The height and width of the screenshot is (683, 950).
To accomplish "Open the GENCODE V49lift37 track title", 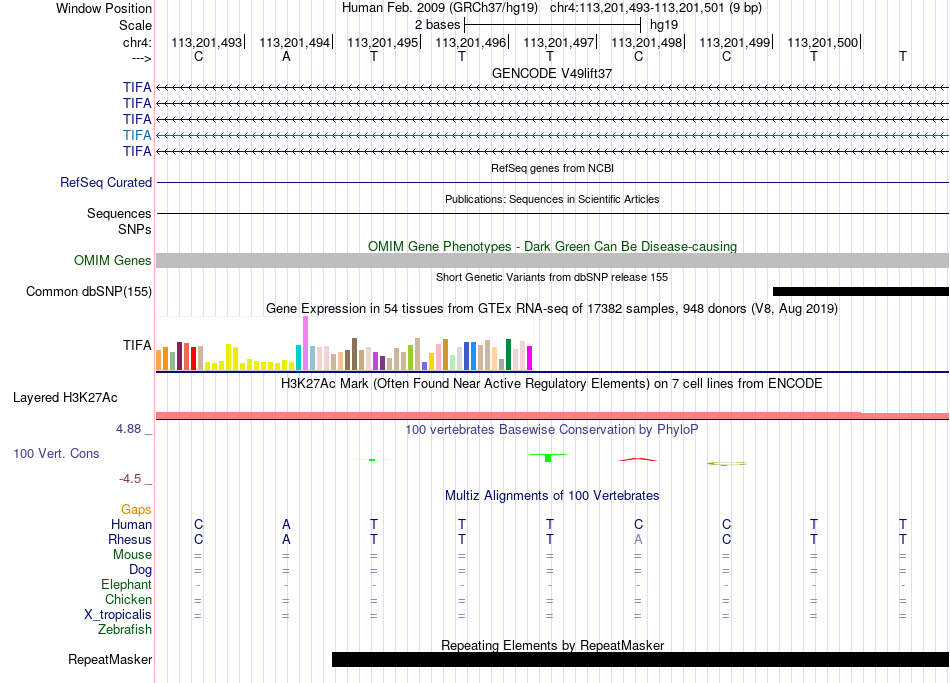I will (552, 73).
